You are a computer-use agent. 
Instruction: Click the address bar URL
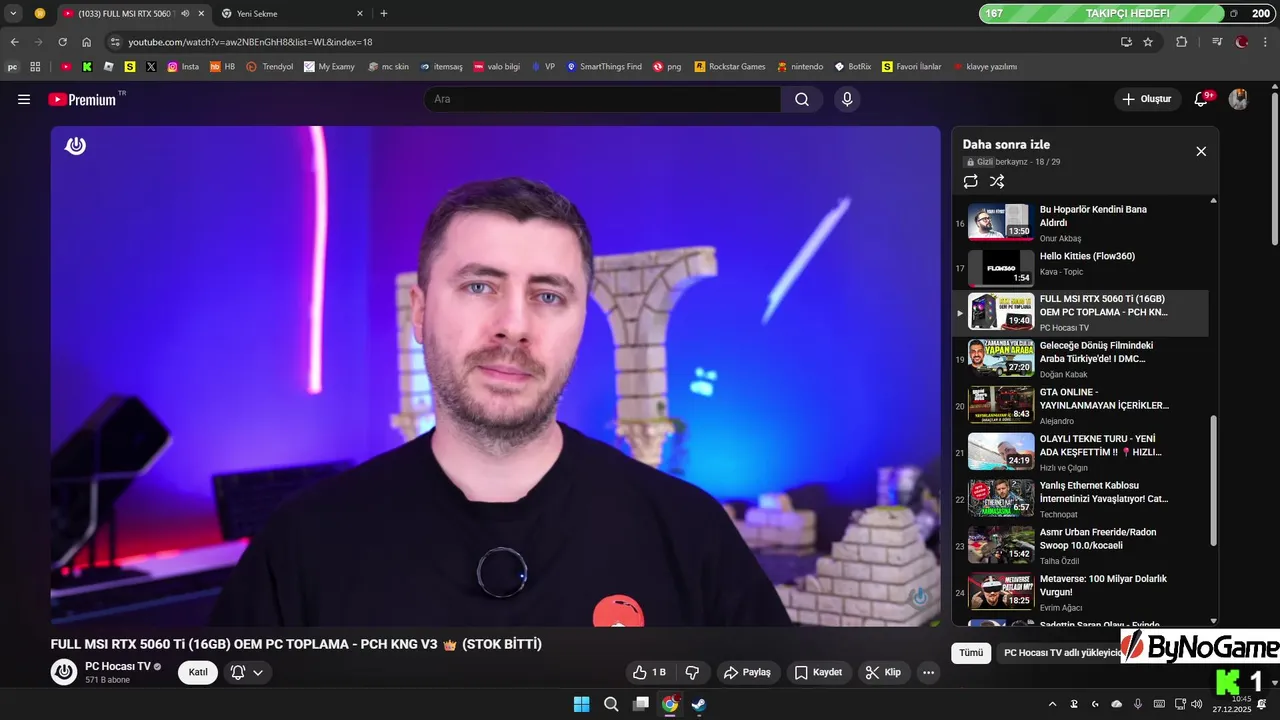pos(250,42)
